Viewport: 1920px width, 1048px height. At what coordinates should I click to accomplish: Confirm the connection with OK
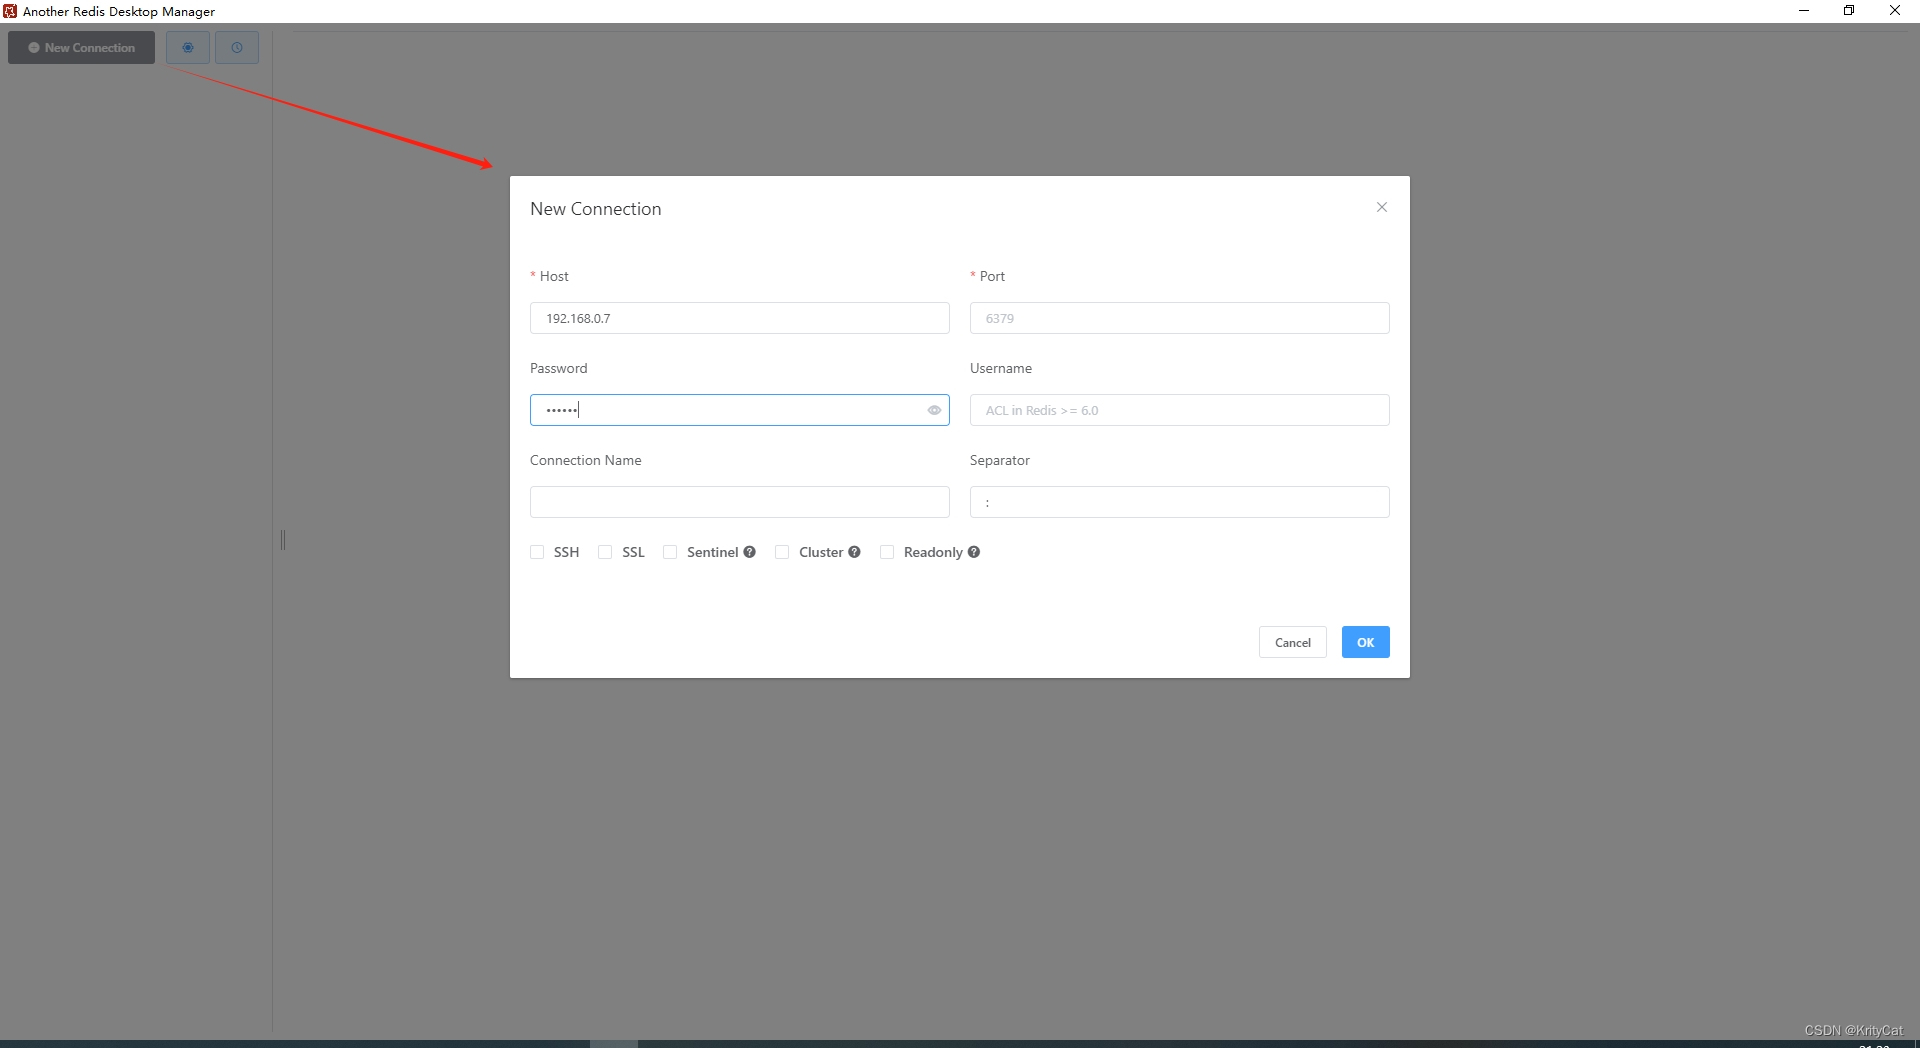pos(1365,641)
